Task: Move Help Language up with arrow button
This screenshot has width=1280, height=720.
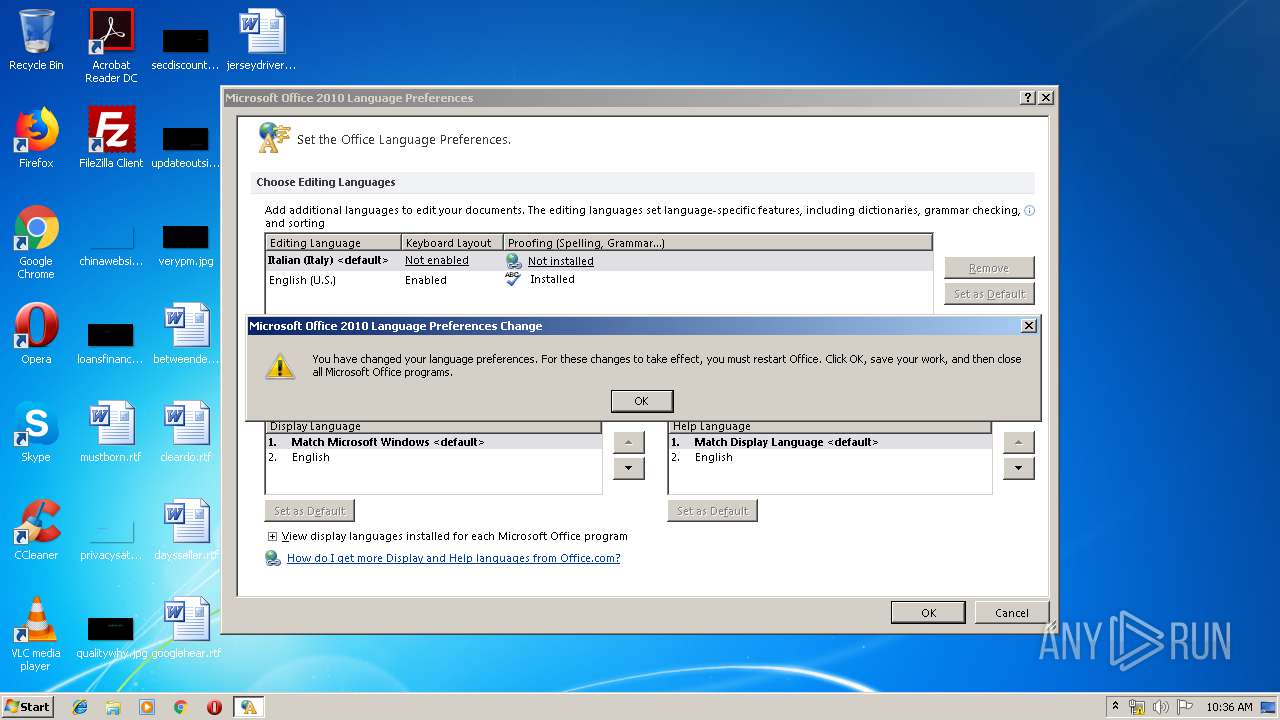Action: point(1018,442)
